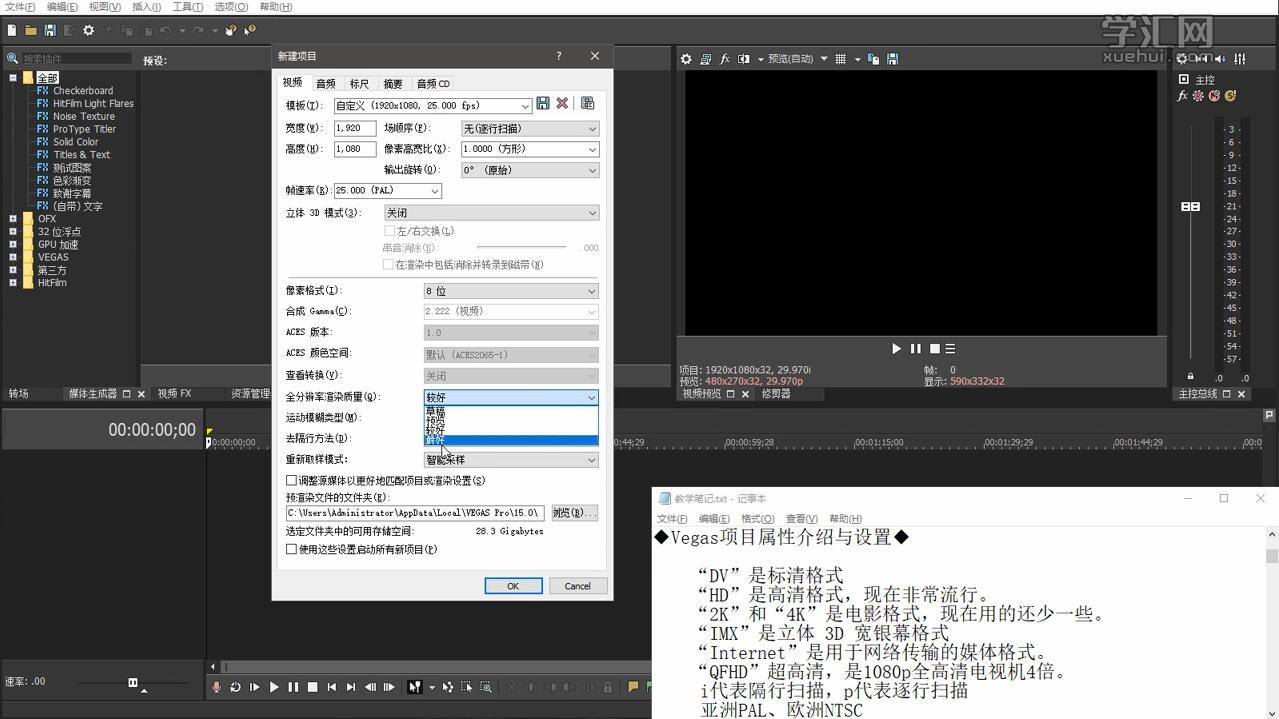This screenshot has height=719, width=1279.
Task: Click the Save project disk icon in the main toolbar
Action: coord(50,31)
